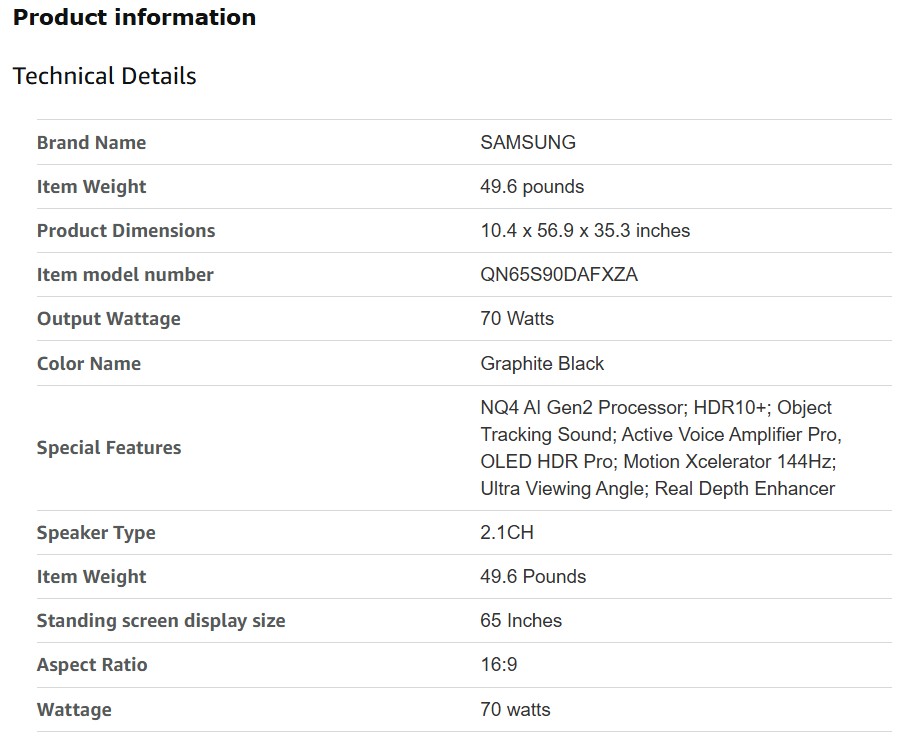
Task: Click the NQ4 AI Gen2 Processor text
Action: [582, 408]
